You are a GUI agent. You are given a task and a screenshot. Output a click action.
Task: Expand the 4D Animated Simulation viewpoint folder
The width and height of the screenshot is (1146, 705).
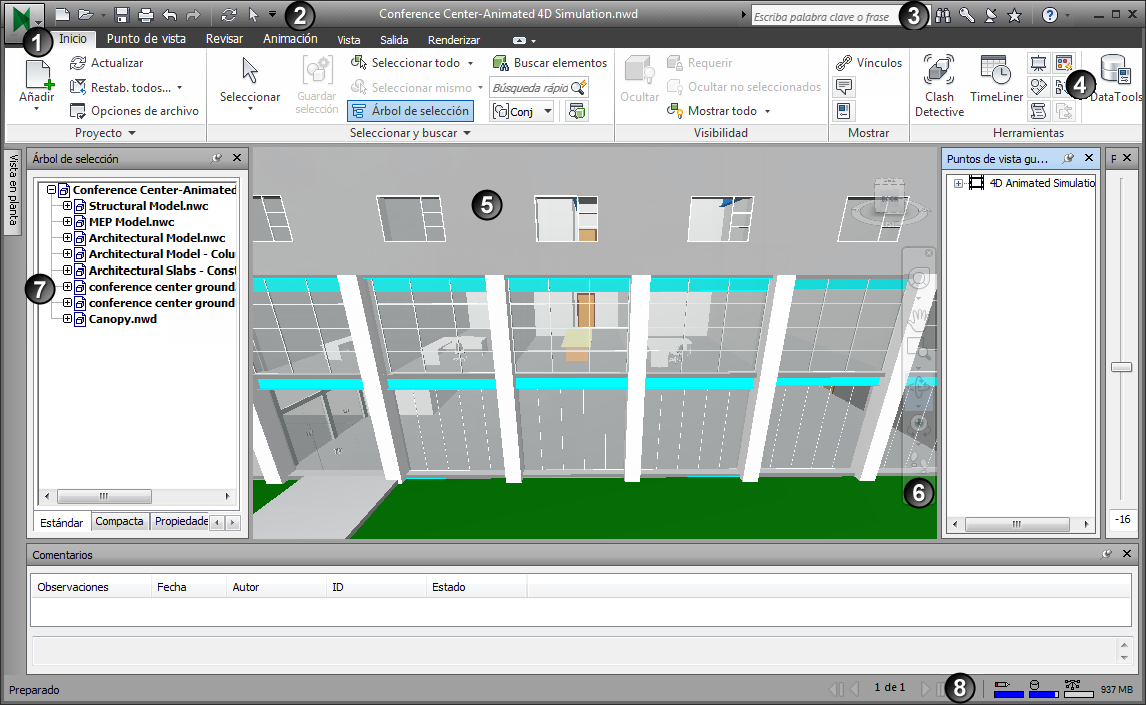958,183
